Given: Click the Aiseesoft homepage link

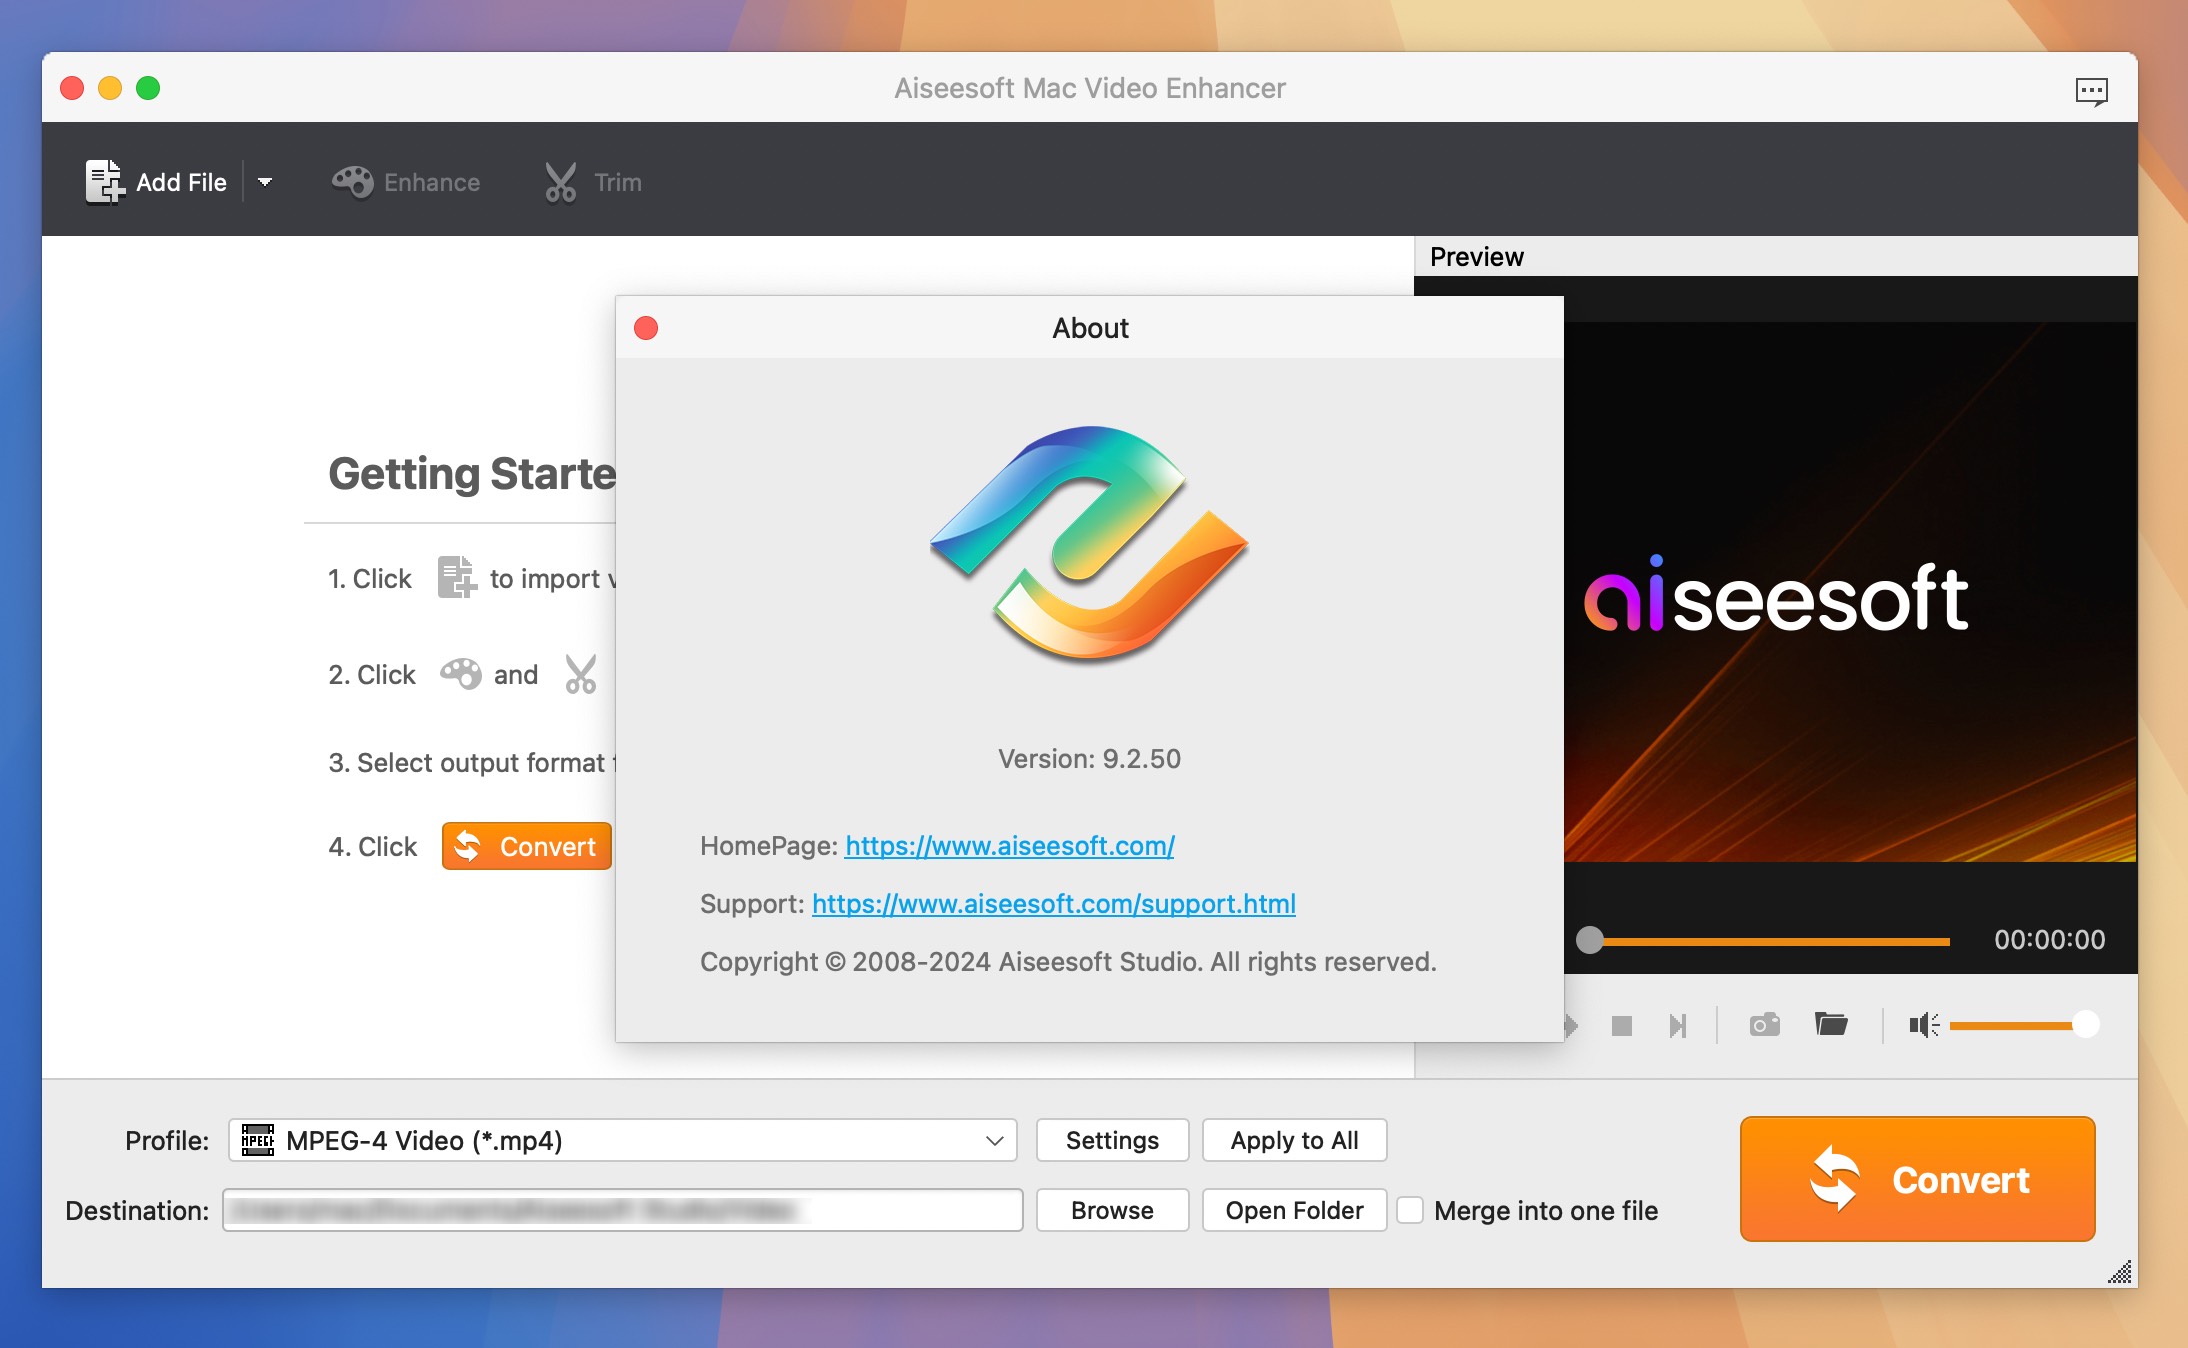Looking at the screenshot, I should point(1008,845).
